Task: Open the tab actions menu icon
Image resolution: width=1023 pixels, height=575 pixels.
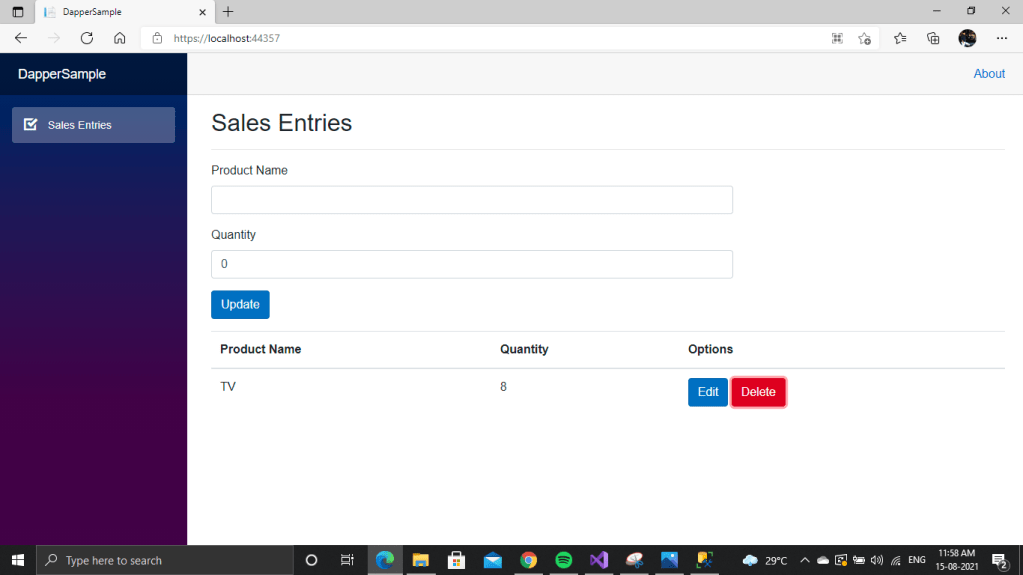Action: (17, 12)
